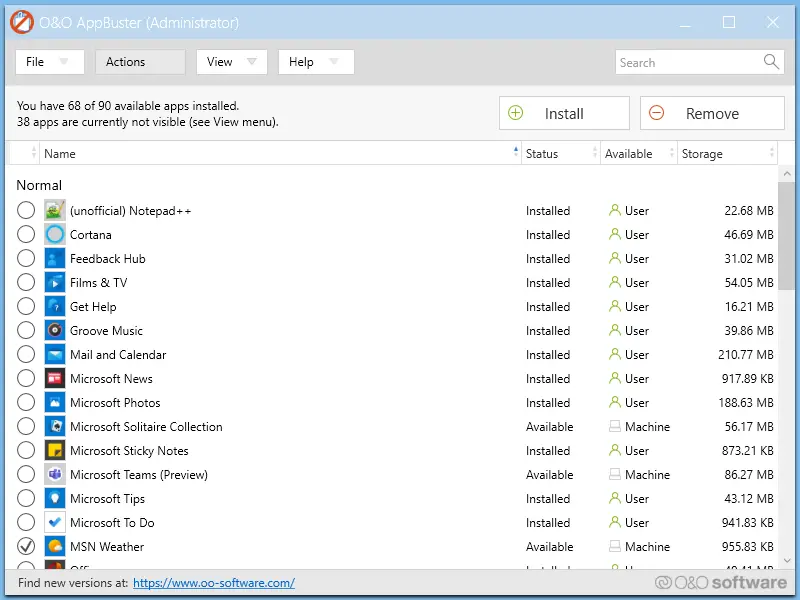This screenshot has height=600, width=800.
Task: Sort the list by Status column
Action: [x=561, y=153]
